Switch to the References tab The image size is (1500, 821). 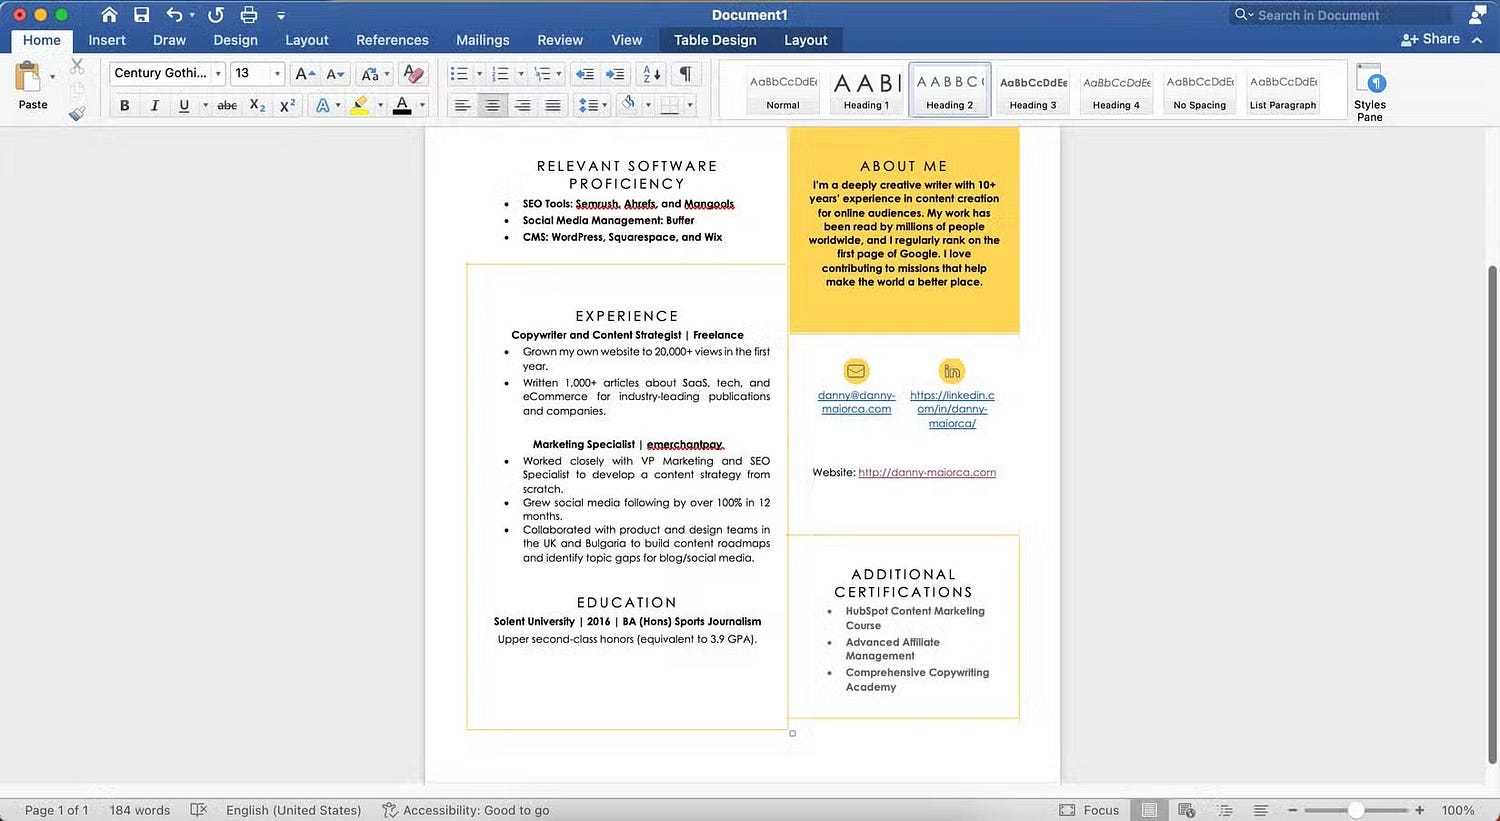(x=392, y=40)
